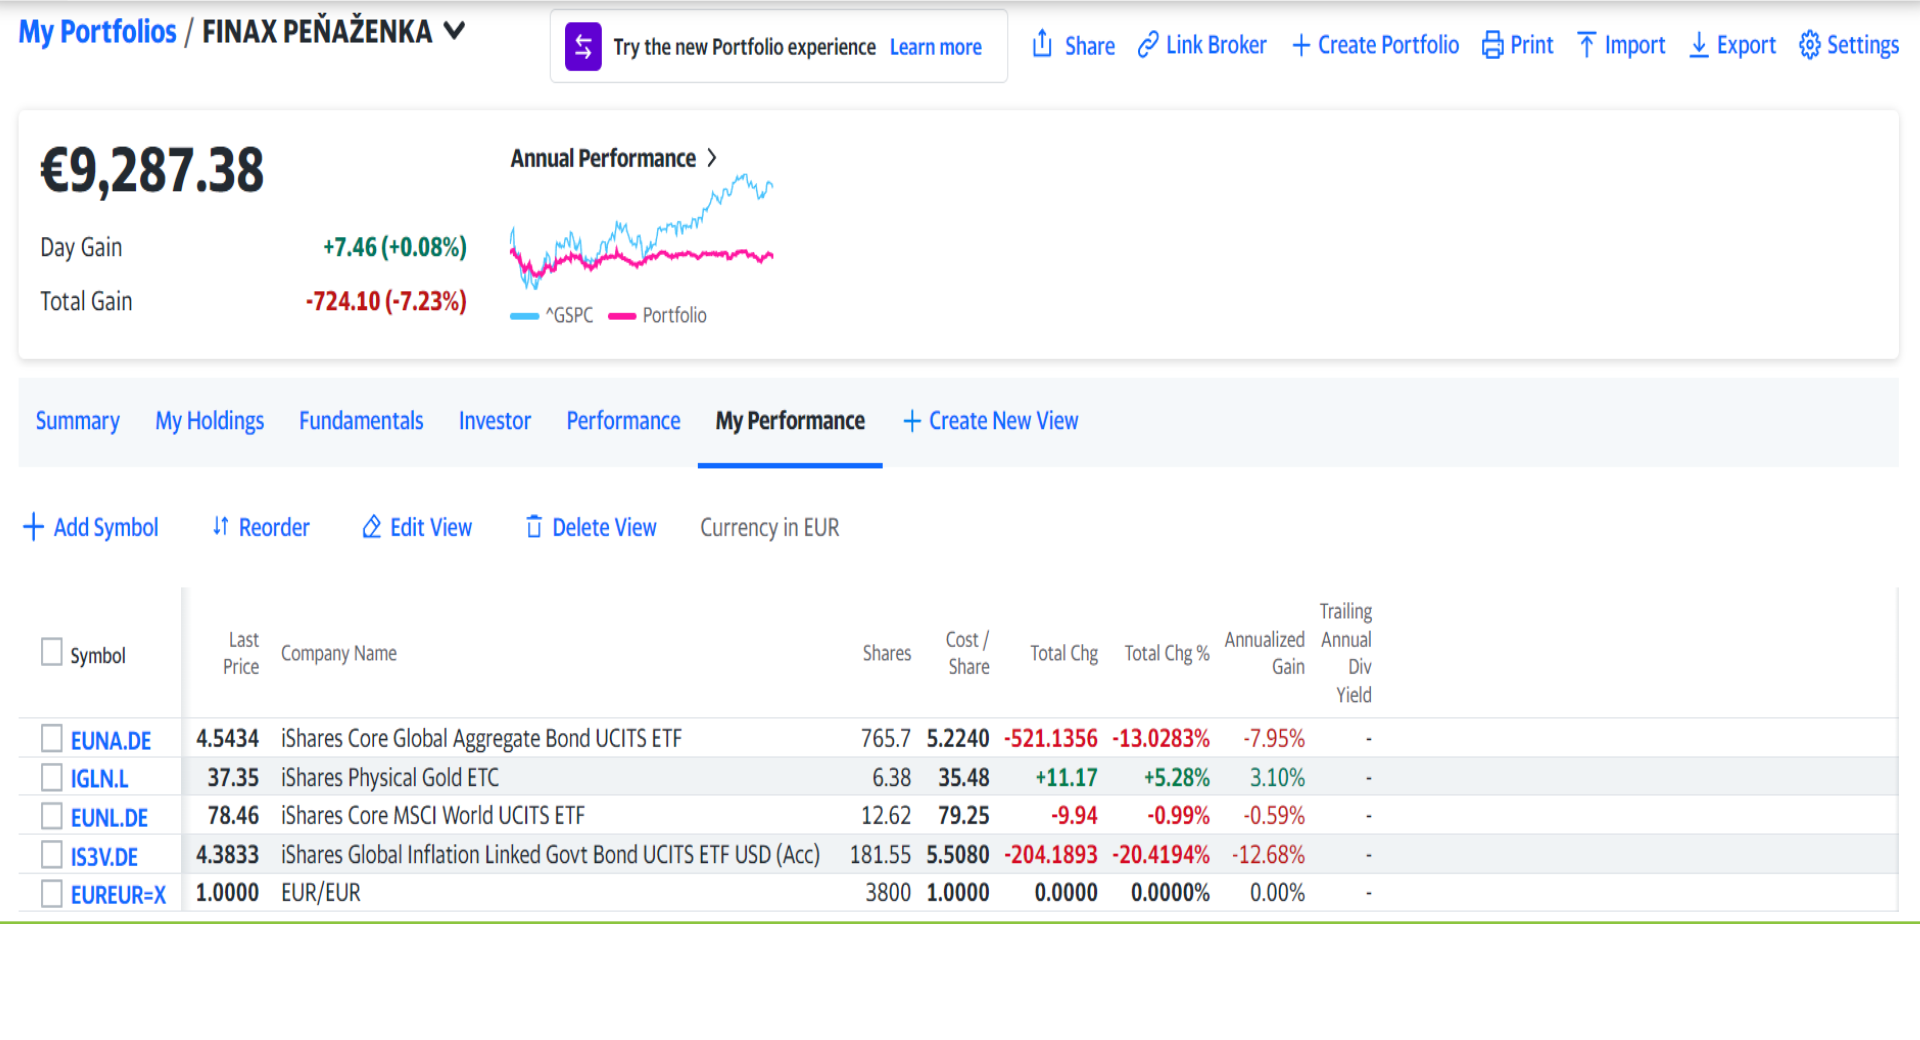1920x1040 pixels.
Task: Click Create New View plus option
Action: [x=990, y=421]
